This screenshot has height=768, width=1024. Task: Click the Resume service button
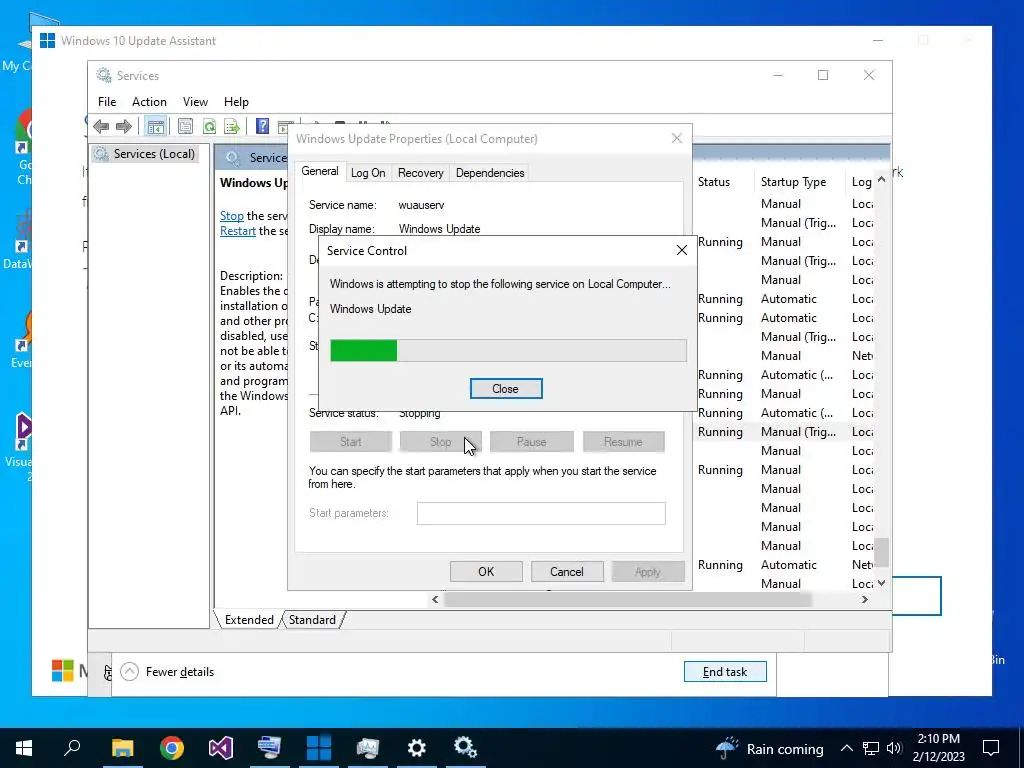[x=623, y=442]
